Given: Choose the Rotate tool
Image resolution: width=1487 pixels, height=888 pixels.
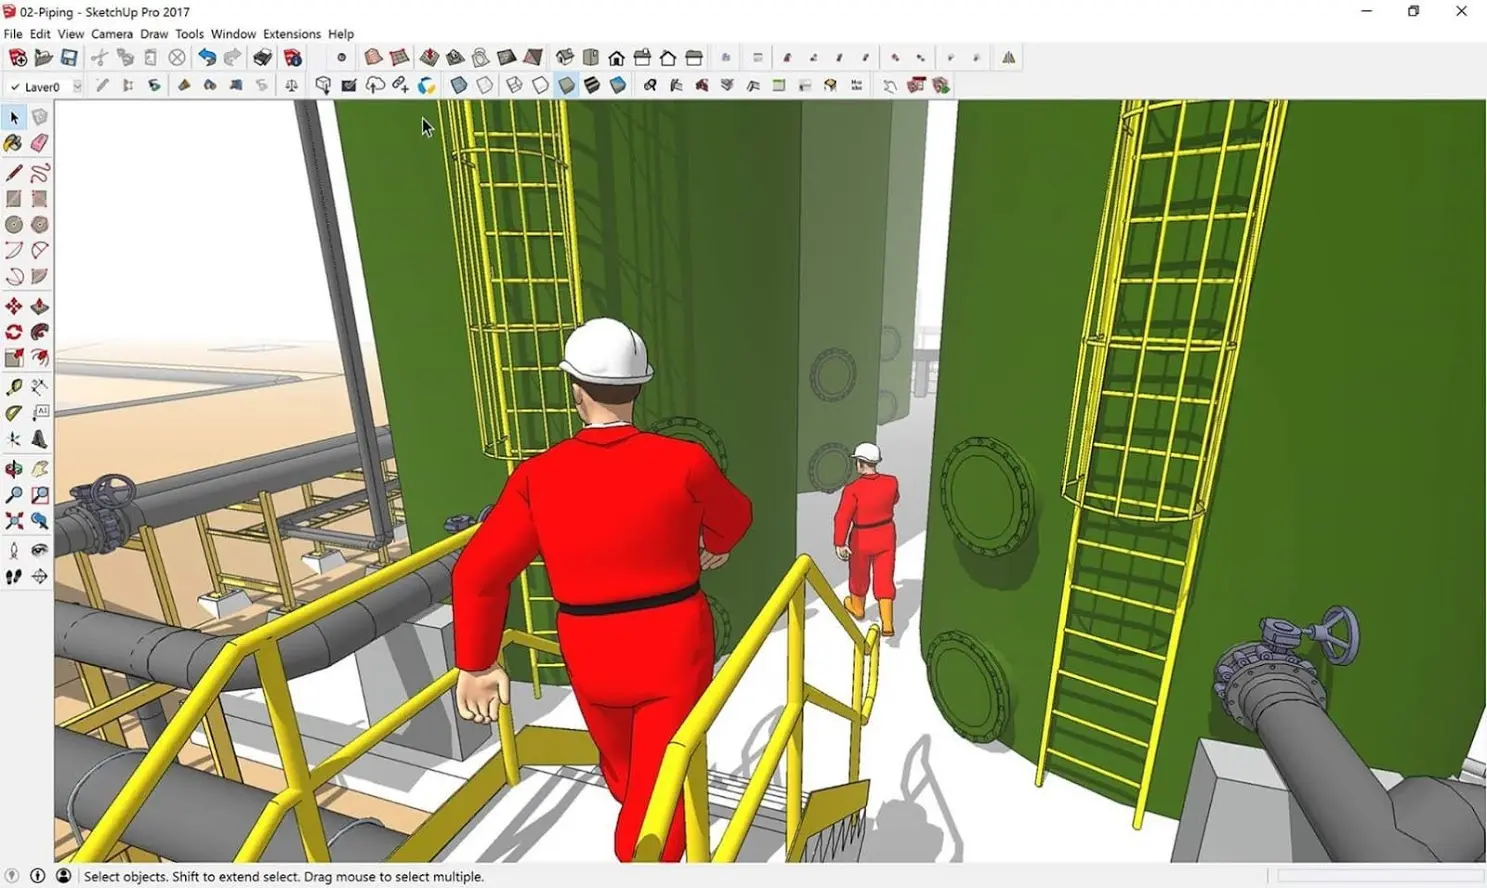Looking at the screenshot, I should 14,332.
